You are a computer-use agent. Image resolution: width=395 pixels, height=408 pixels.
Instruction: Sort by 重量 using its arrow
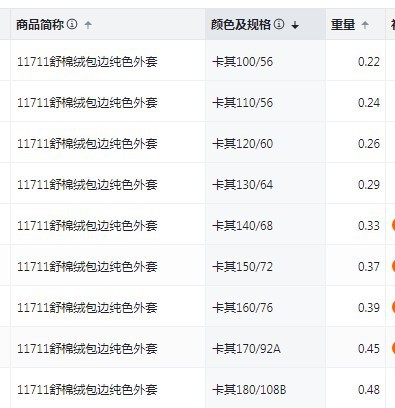click(x=365, y=24)
